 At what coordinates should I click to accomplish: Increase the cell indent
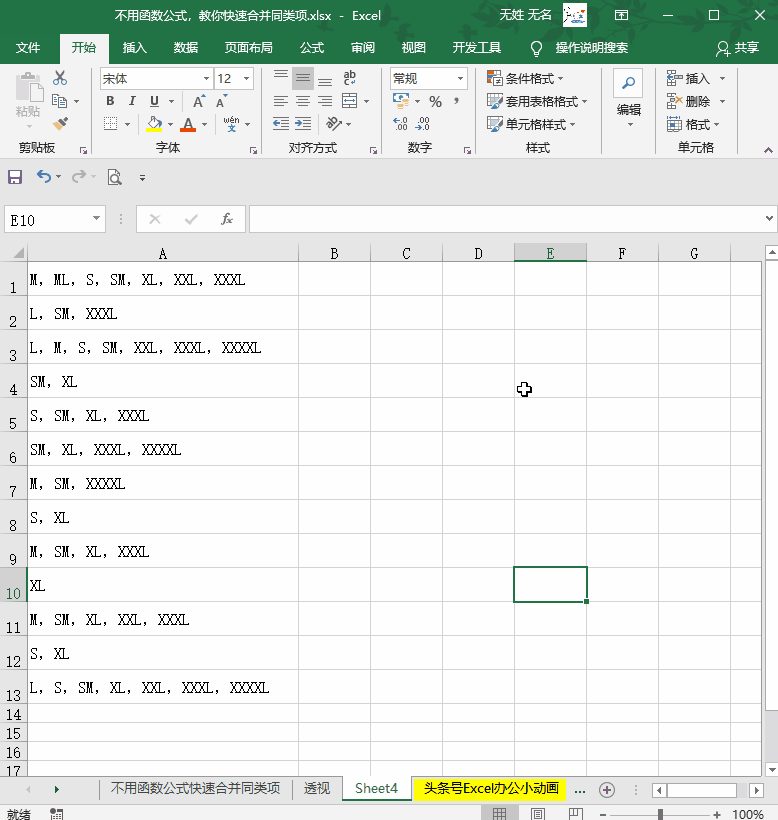click(303, 124)
